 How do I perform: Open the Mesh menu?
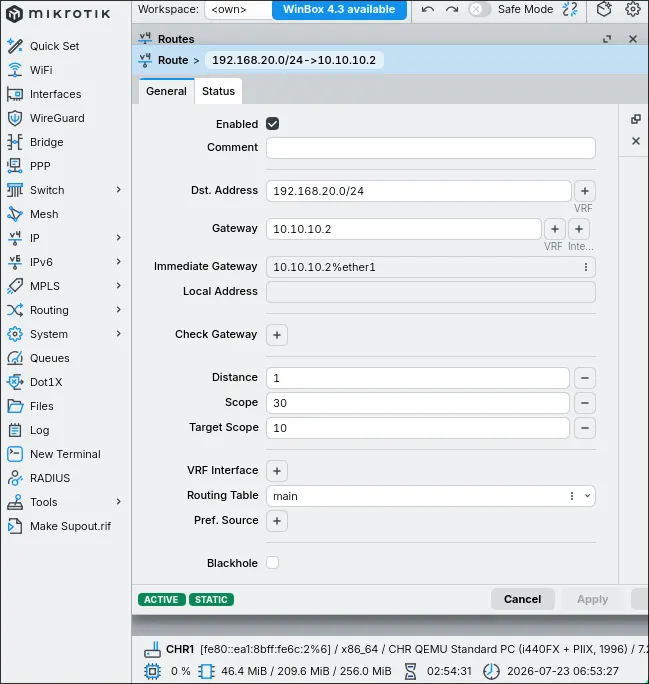pos(44,214)
